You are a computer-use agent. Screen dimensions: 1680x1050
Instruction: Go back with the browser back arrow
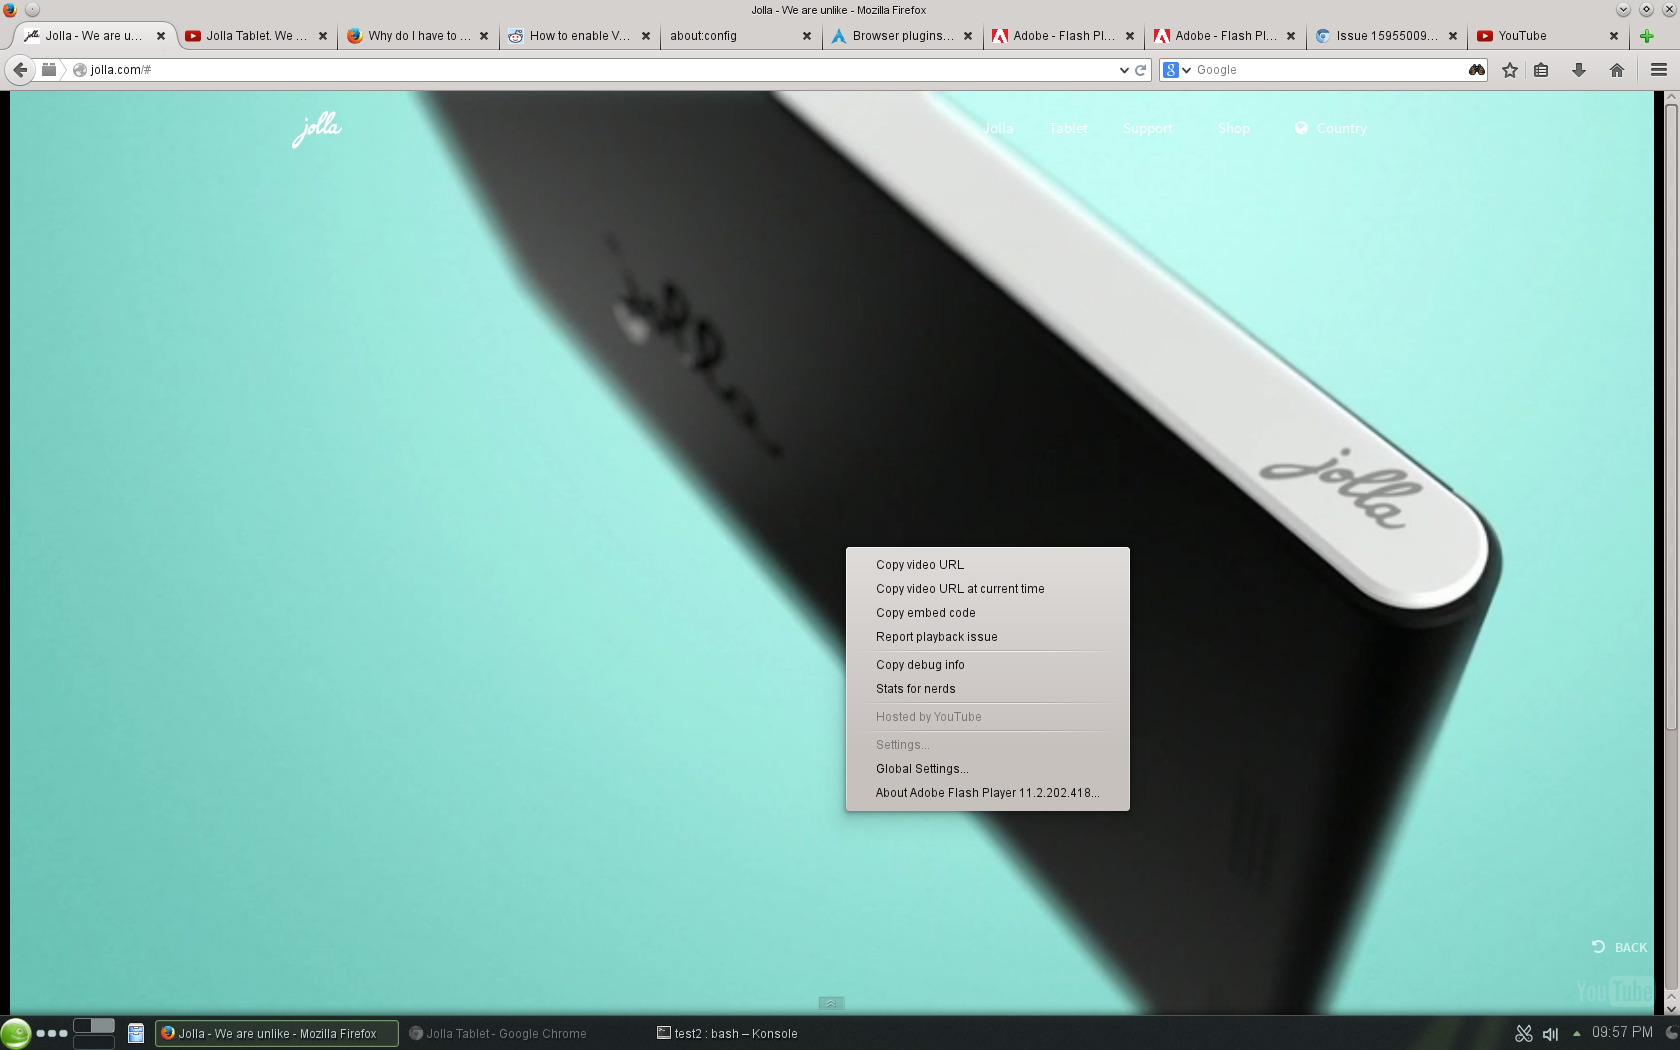point(20,70)
